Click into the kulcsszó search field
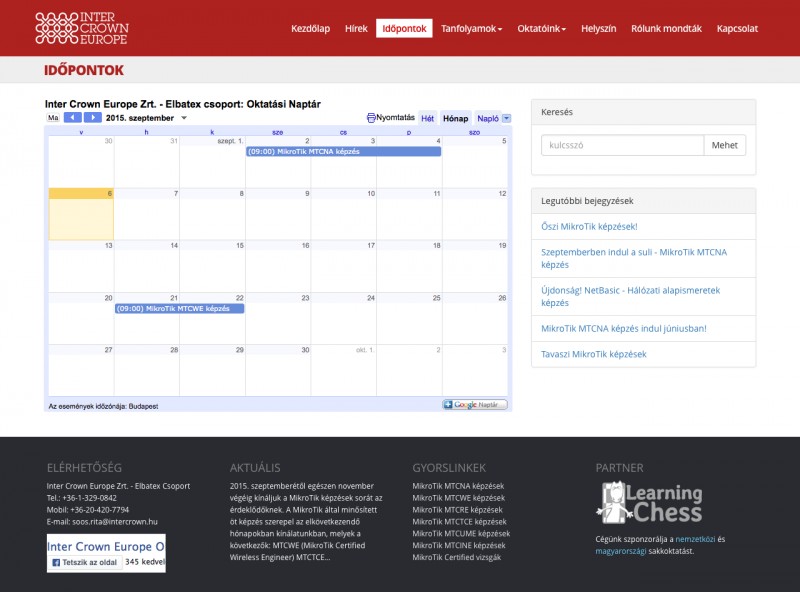The image size is (800, 592). (622, 145)
